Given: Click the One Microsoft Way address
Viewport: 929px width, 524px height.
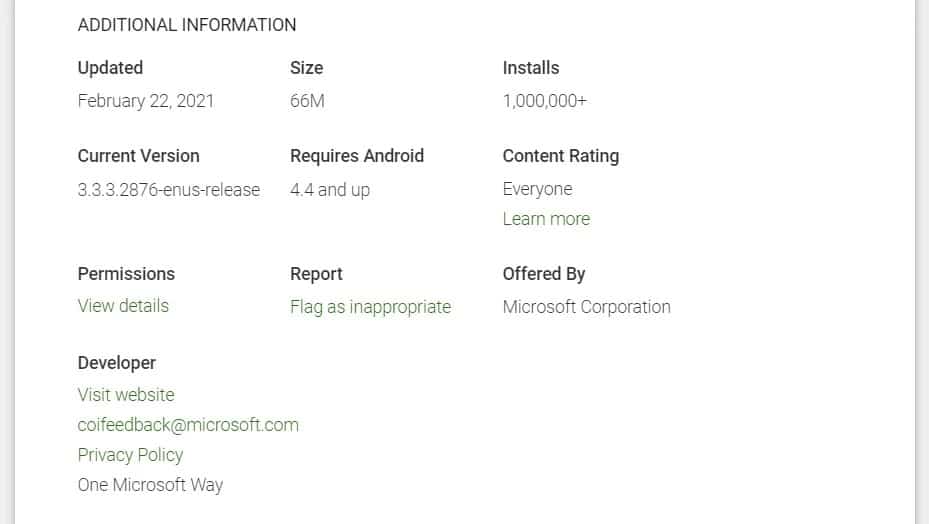Looking at the screenshot, I should (x=150, y=485).
